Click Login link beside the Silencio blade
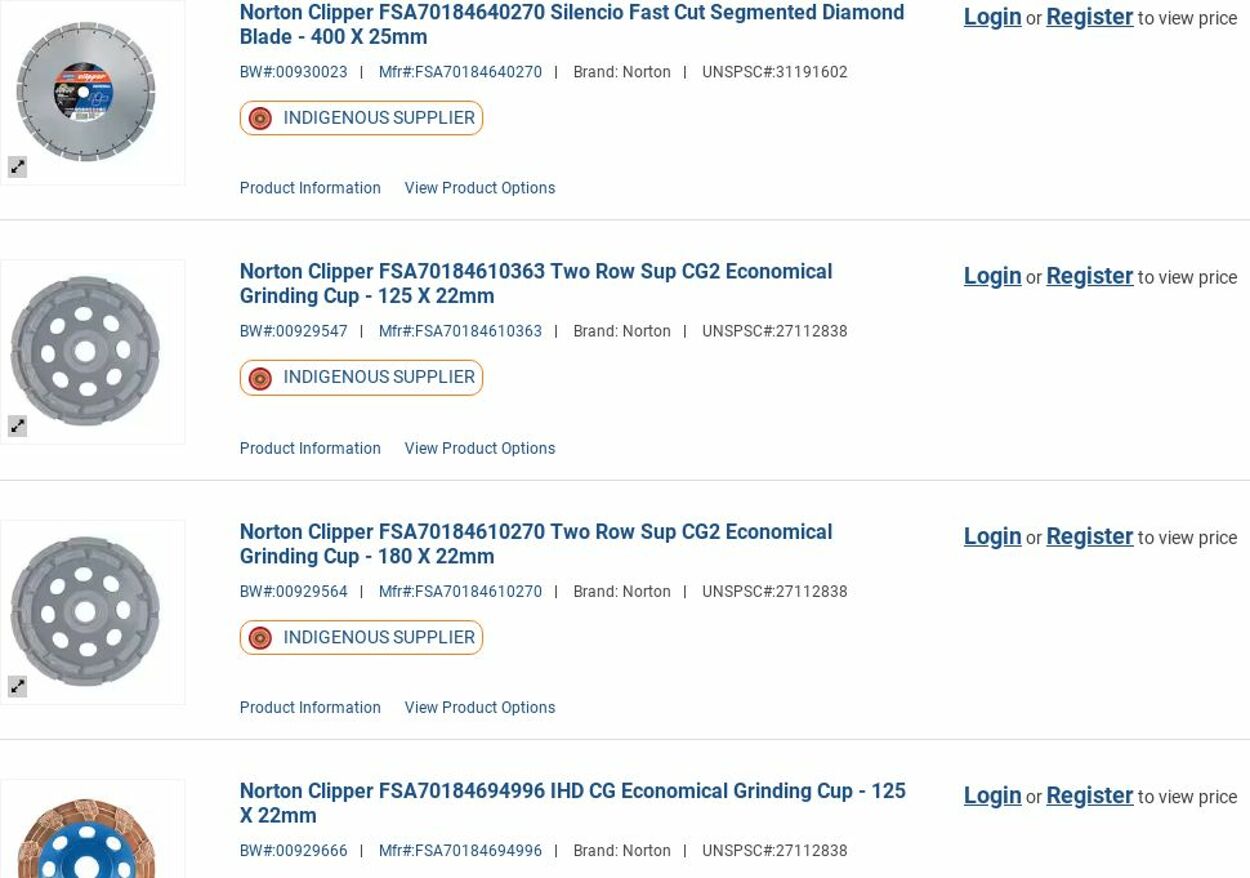This screenshot has height=878, width=1250. tap(992, 17)
